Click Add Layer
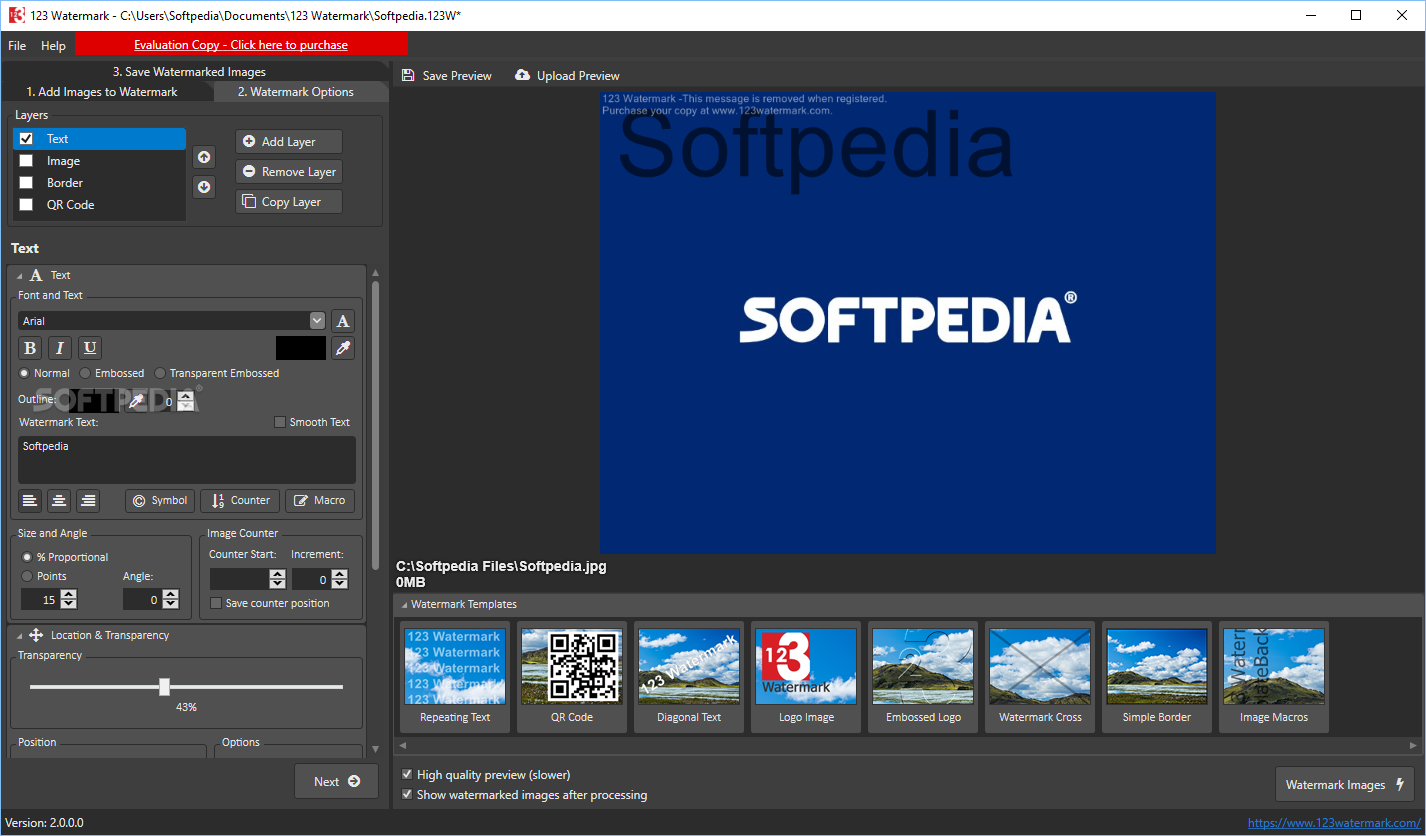Screen dimensions: 1426x836 click(x=289, y=142)
